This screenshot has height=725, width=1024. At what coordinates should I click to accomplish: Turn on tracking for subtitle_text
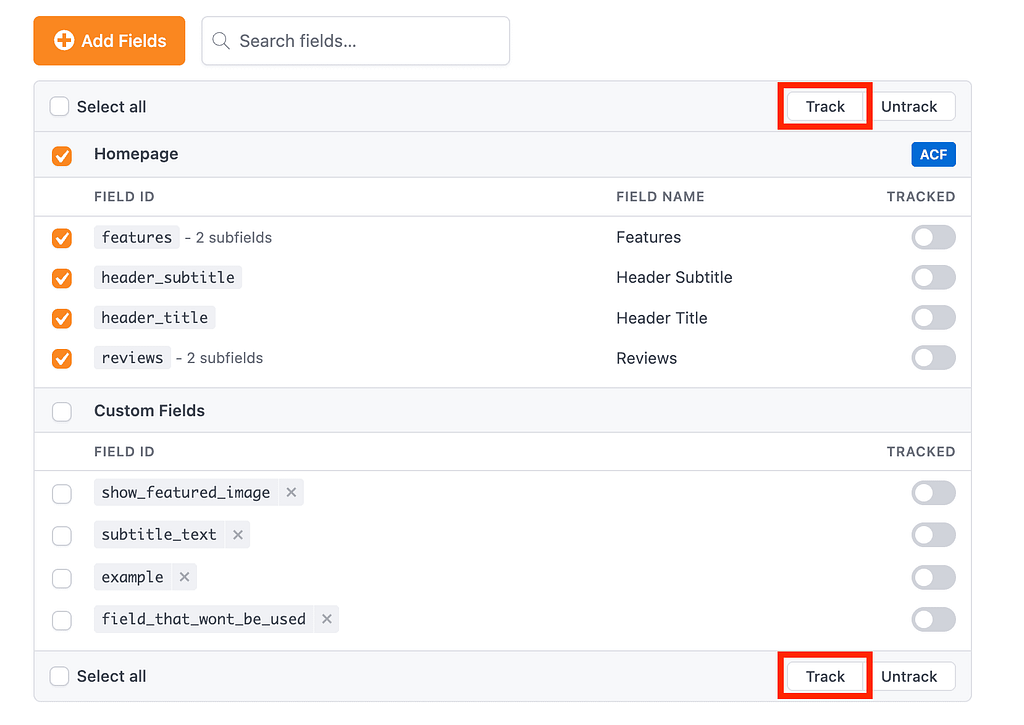coord(933,535)
